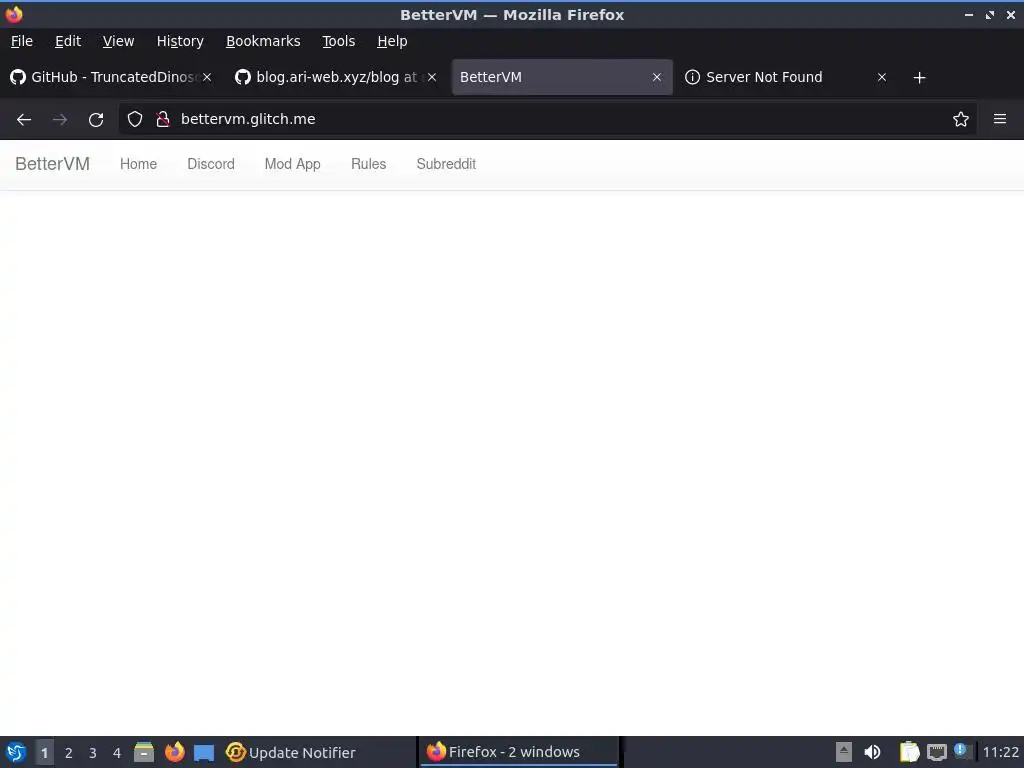Image resolution: width=1024 pixels, height=768 pixels.
Task: Go back to the previous page
Action: [24, 120]
